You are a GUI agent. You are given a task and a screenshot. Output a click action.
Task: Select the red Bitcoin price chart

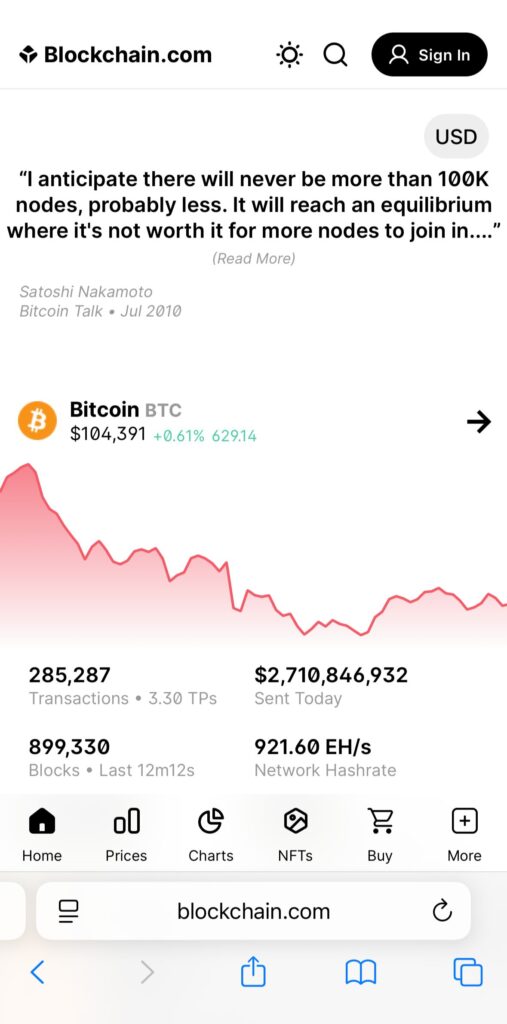pyautogui.click(x=254, y=552)
